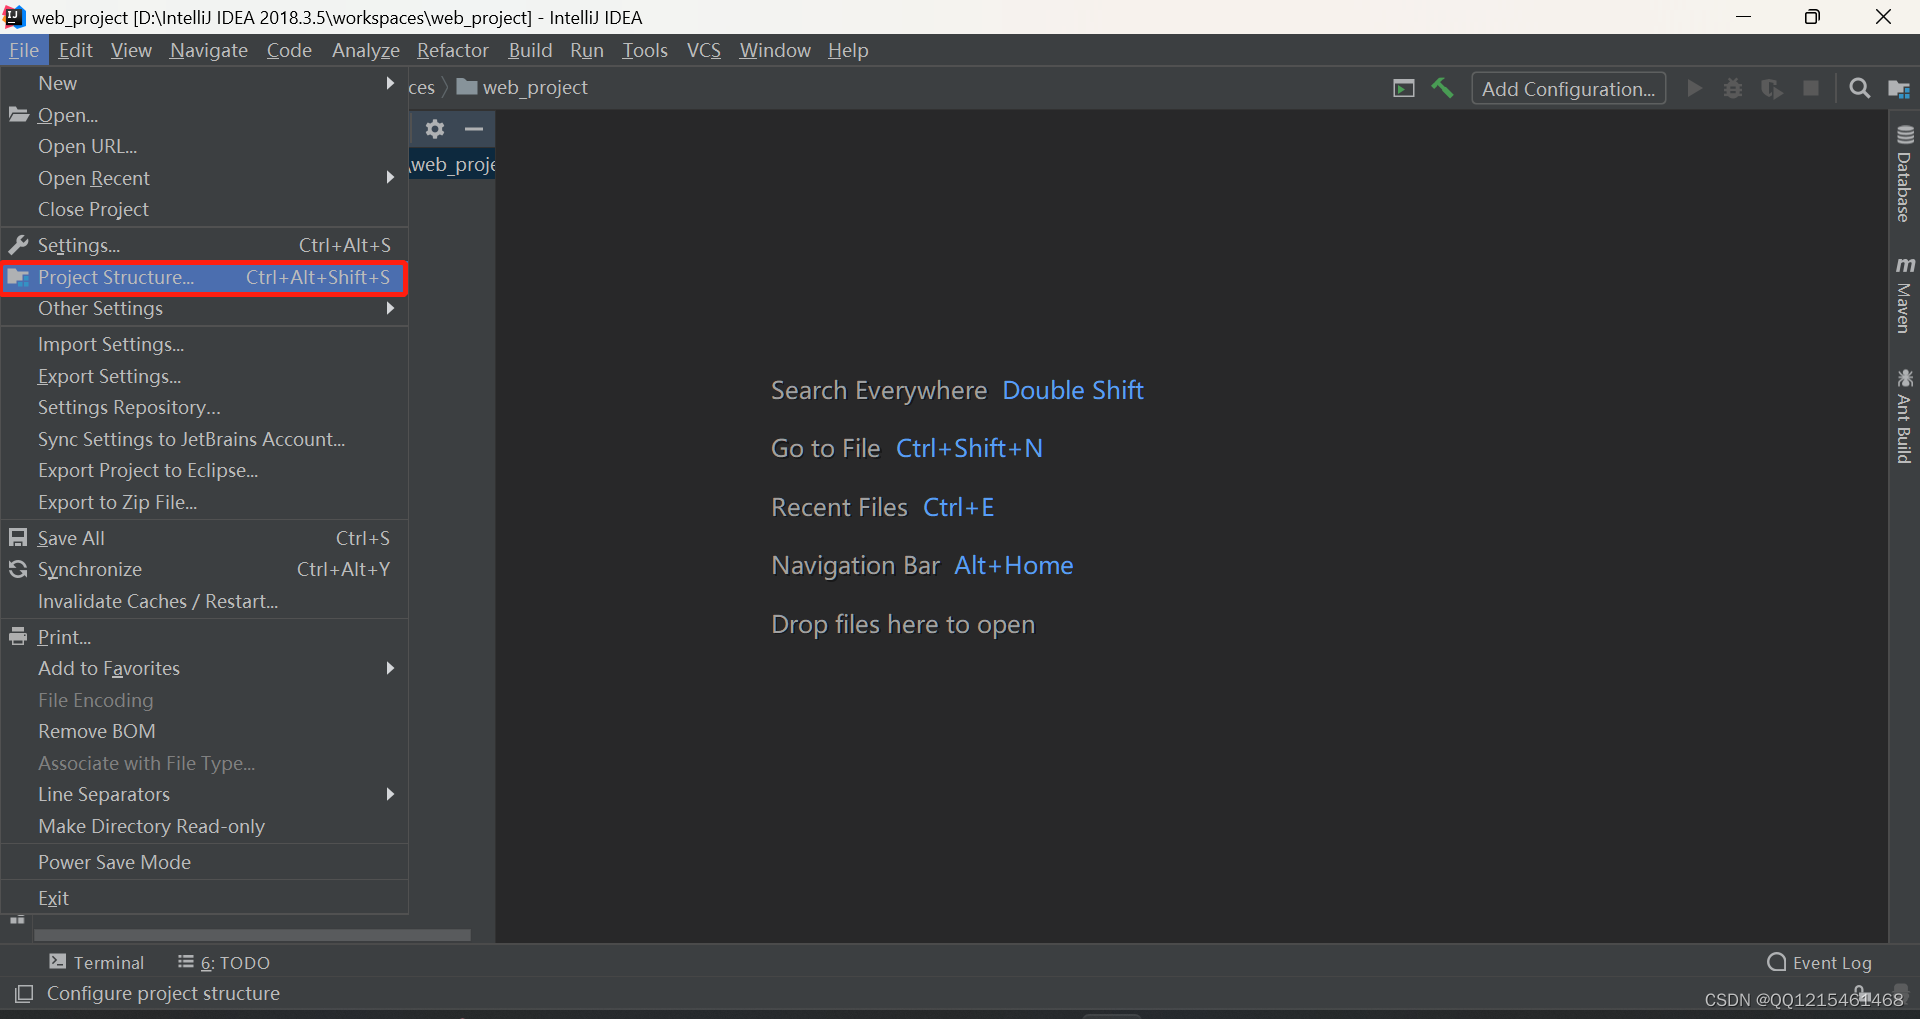Choose Print... menu entry
1920x1019 pixels.
pyautogui.click(x=204, y=637)
